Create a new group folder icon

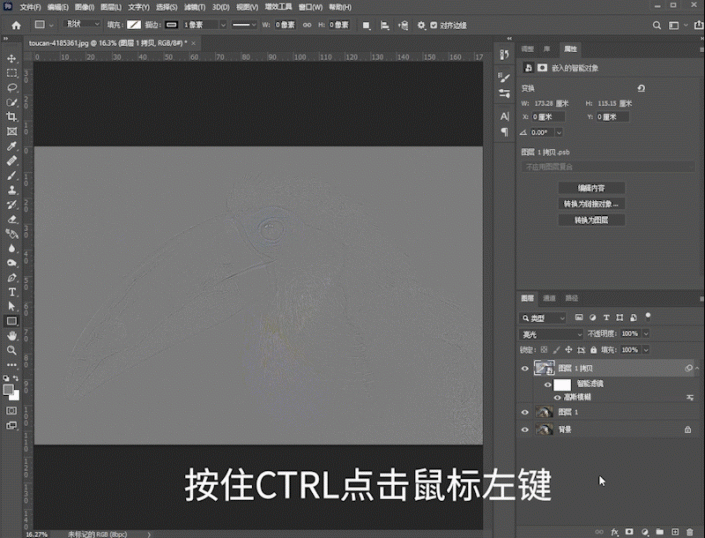click(x=660, y=532)
